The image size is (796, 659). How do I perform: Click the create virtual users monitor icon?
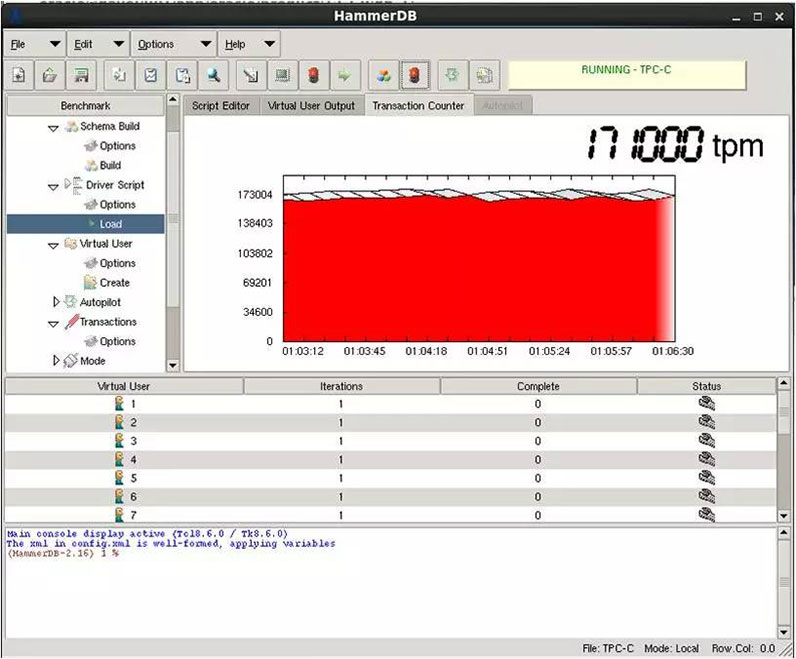282,76
